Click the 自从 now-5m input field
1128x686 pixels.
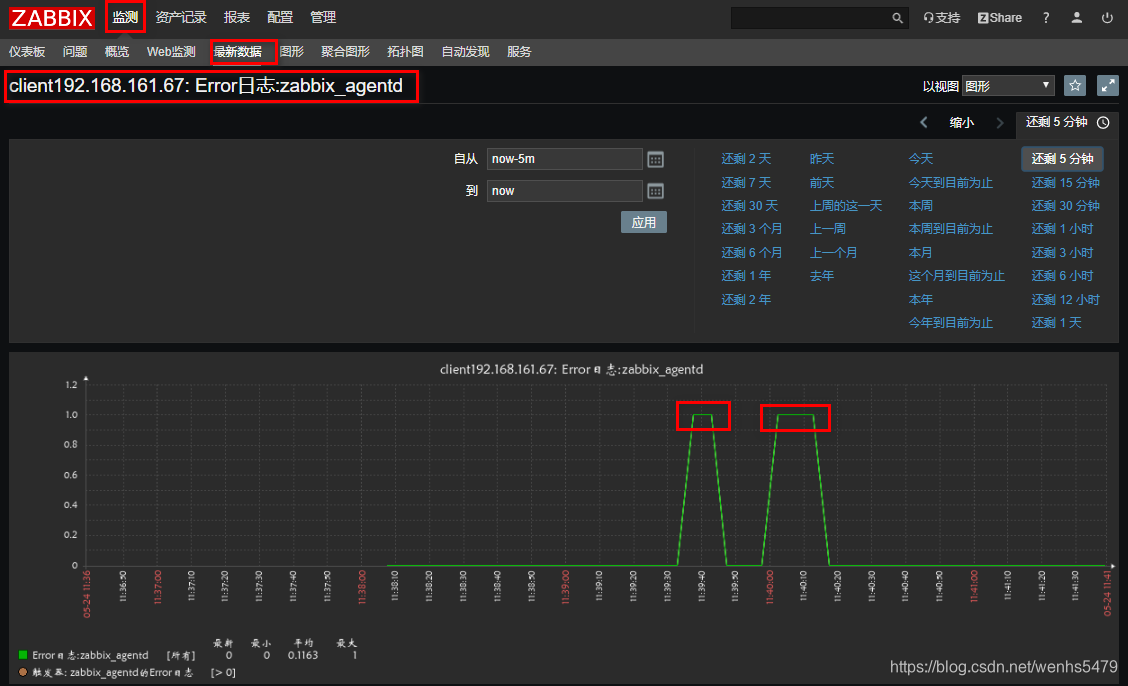point(565,159)
